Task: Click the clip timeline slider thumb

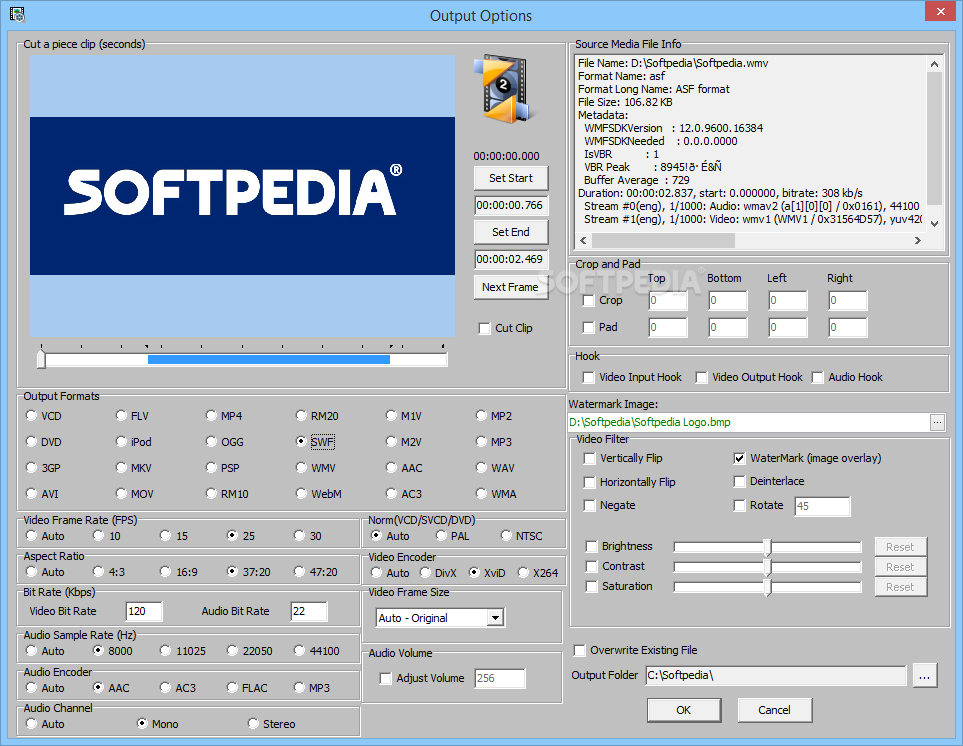Action: (41, 359)
